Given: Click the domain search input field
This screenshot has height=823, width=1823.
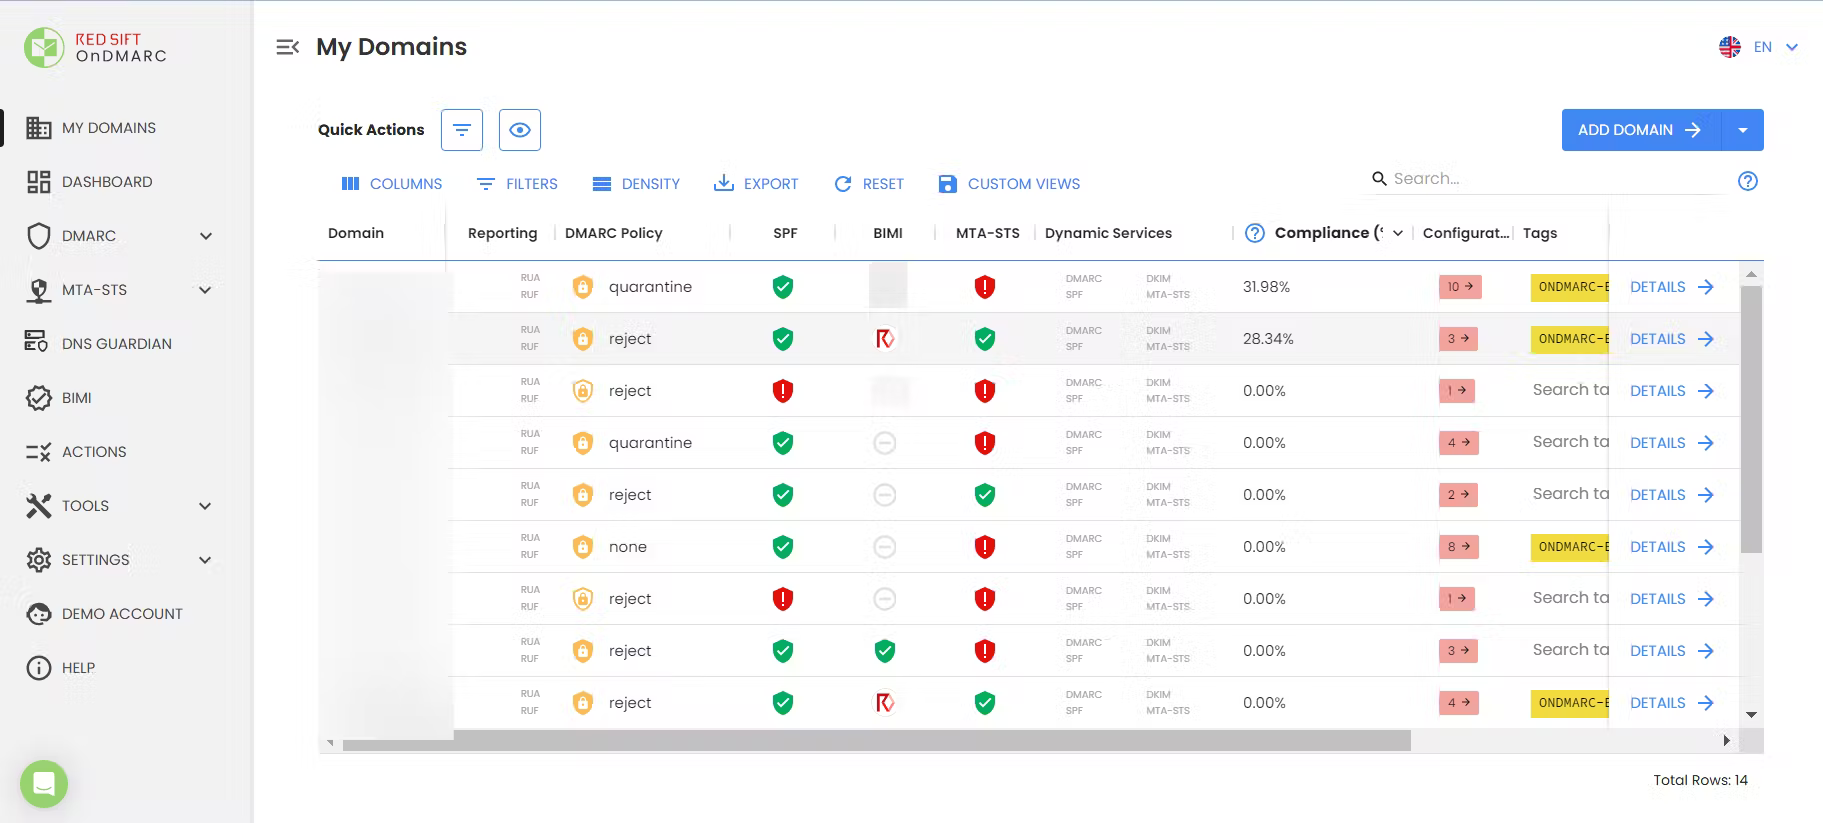Looking at the screenshot, I should [x=1550, y=179].
